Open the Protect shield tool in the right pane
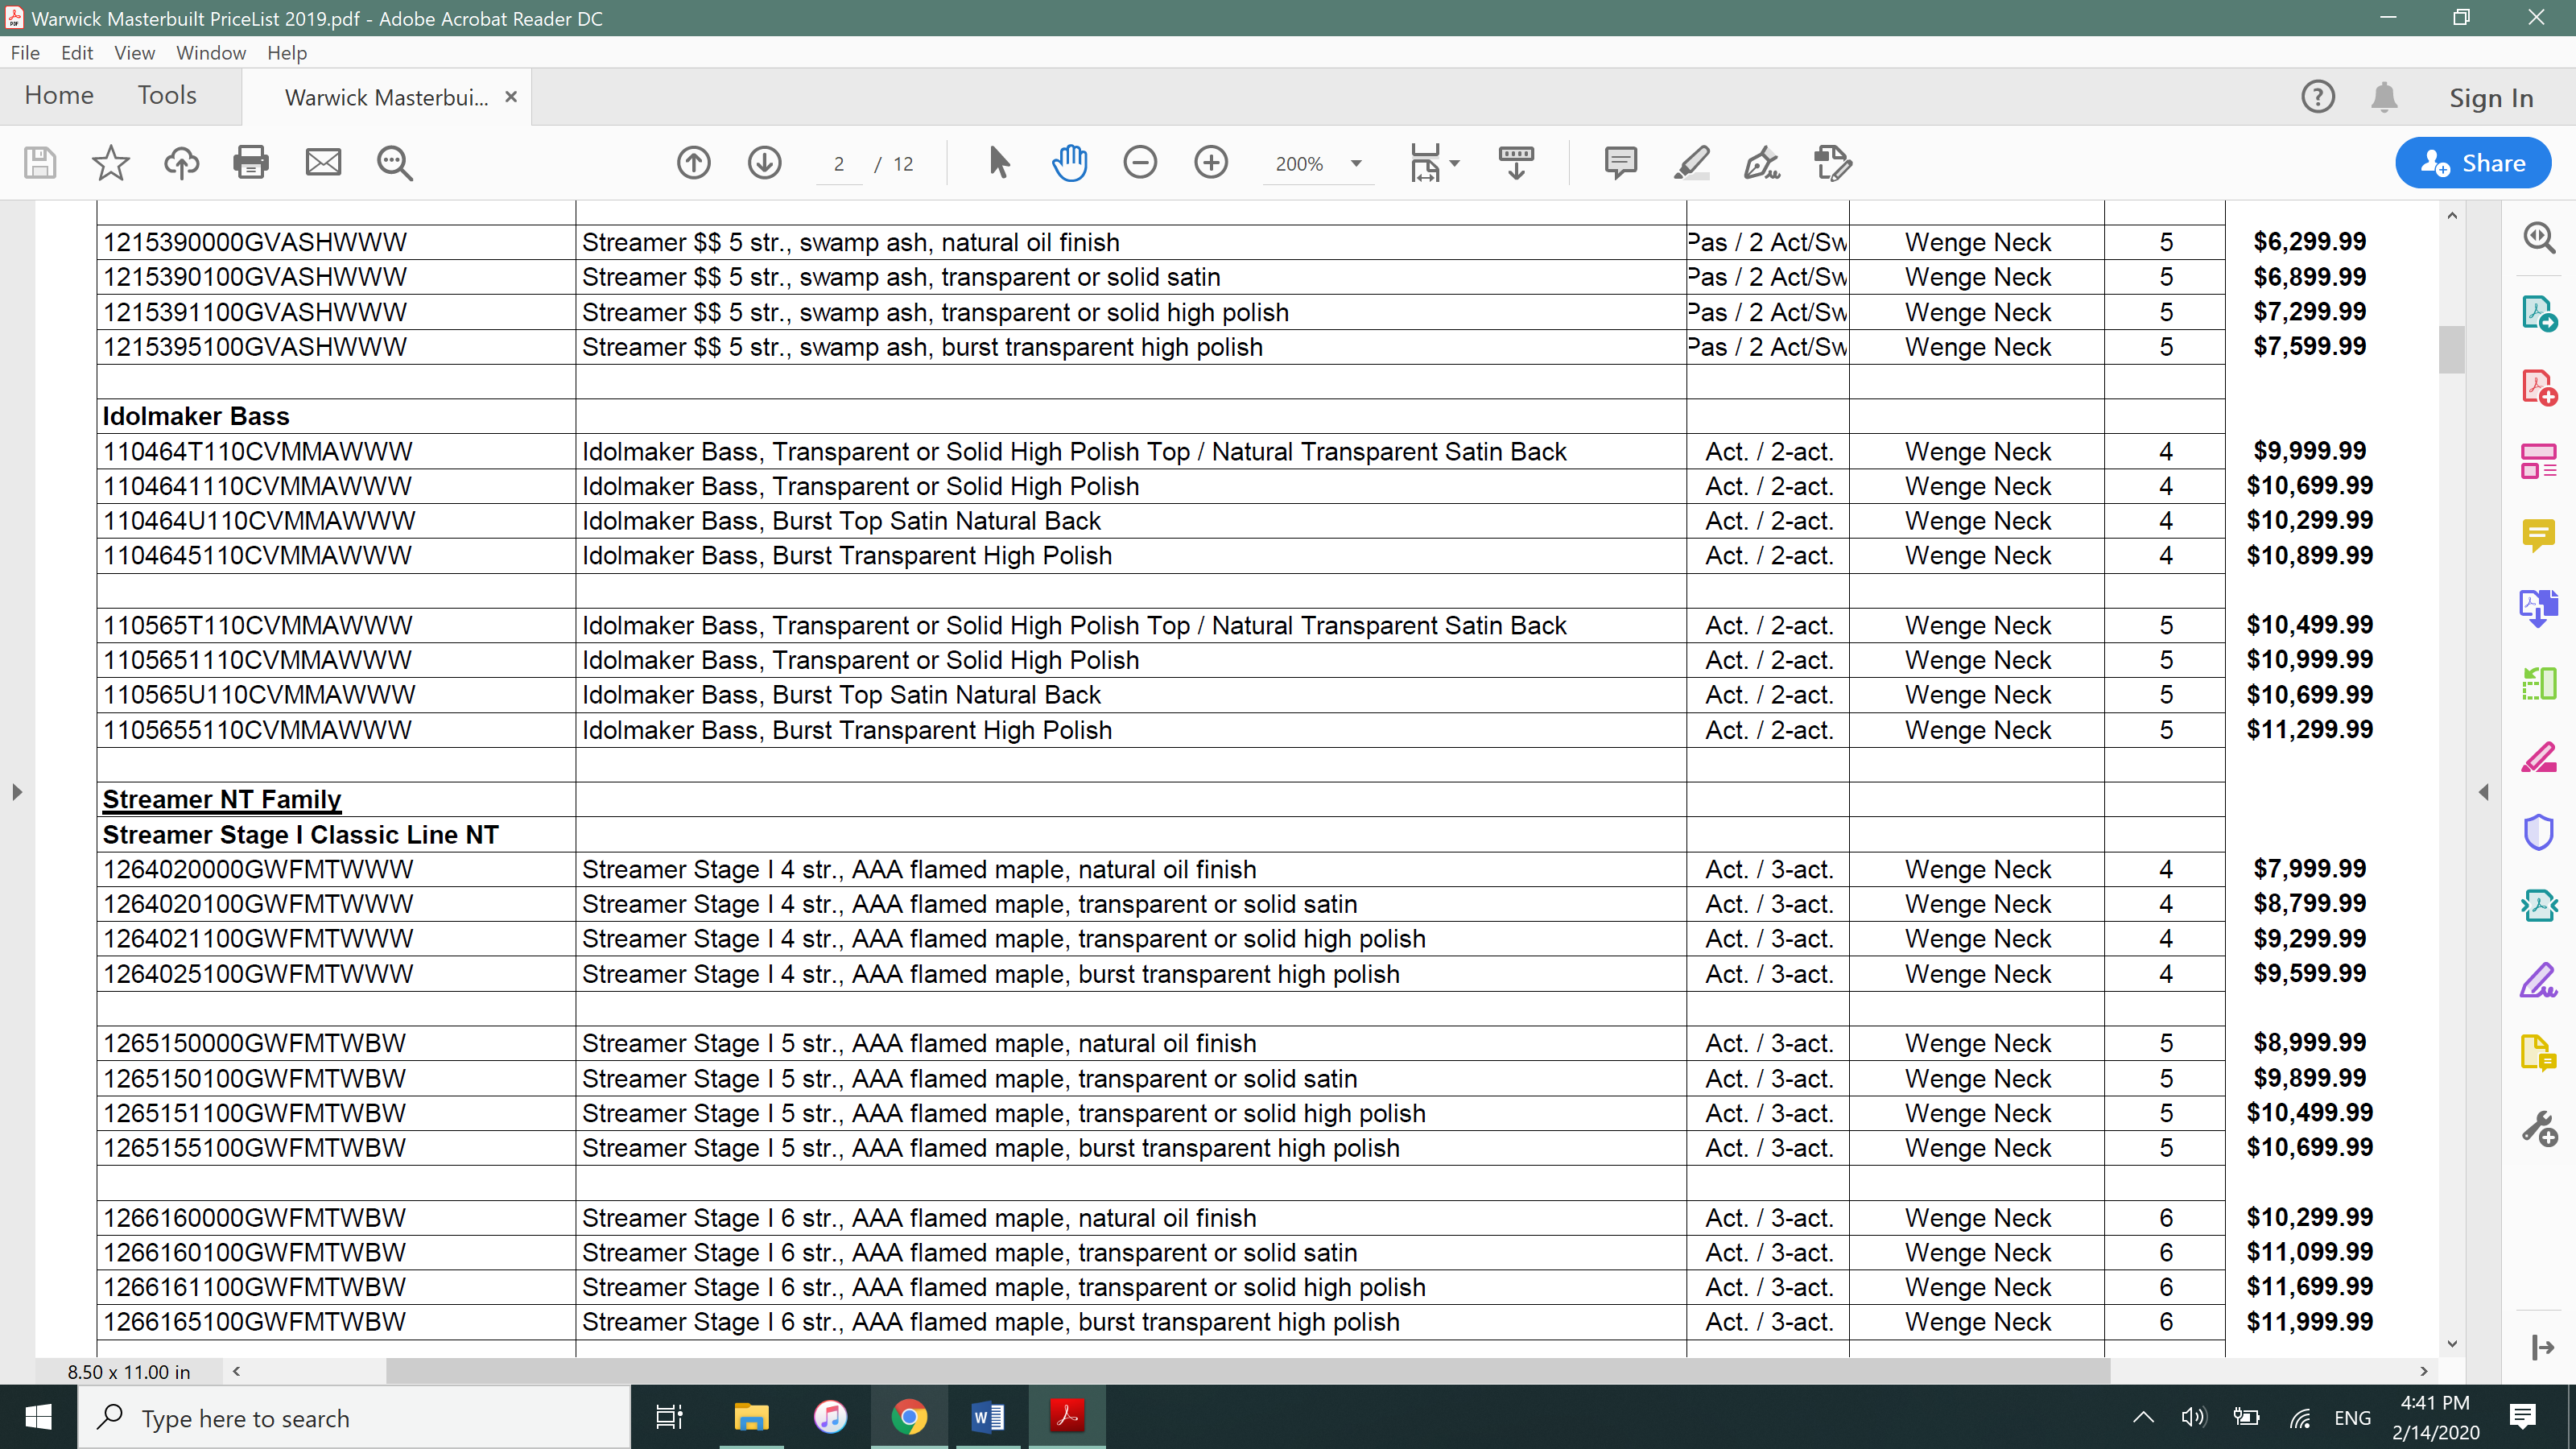Viewport: 2576px width, 1449px height. [2539, 832]
